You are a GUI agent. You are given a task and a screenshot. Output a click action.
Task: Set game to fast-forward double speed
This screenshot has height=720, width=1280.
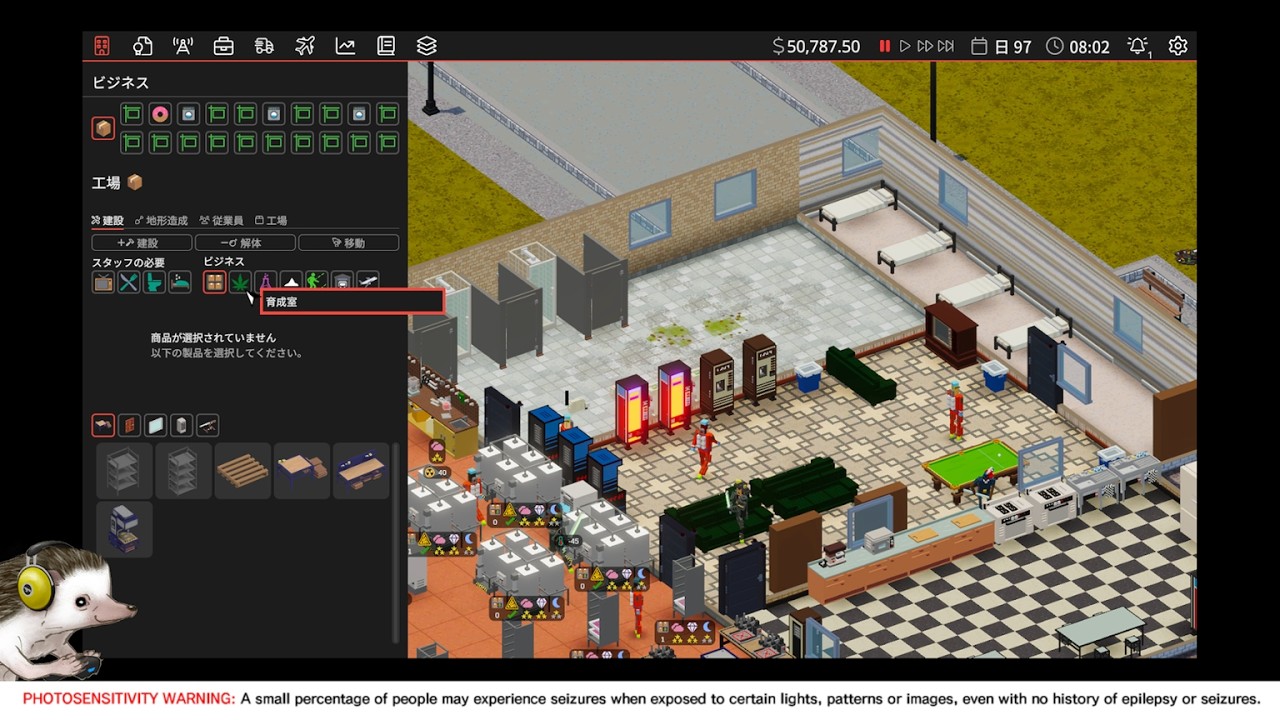[925, 46]
